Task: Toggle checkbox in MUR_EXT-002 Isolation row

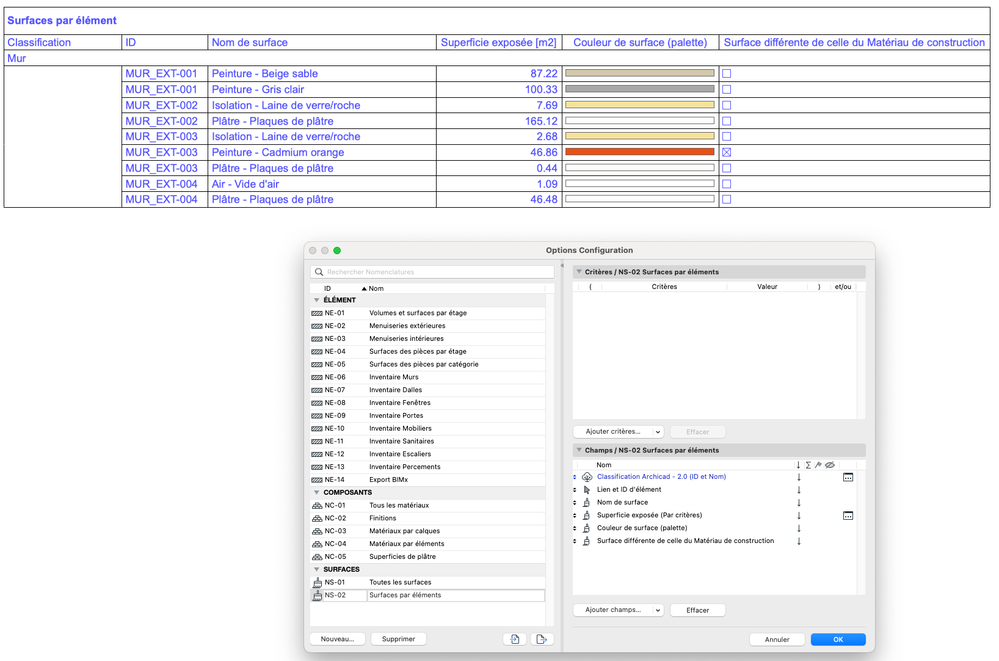Action: click(726, 105)
